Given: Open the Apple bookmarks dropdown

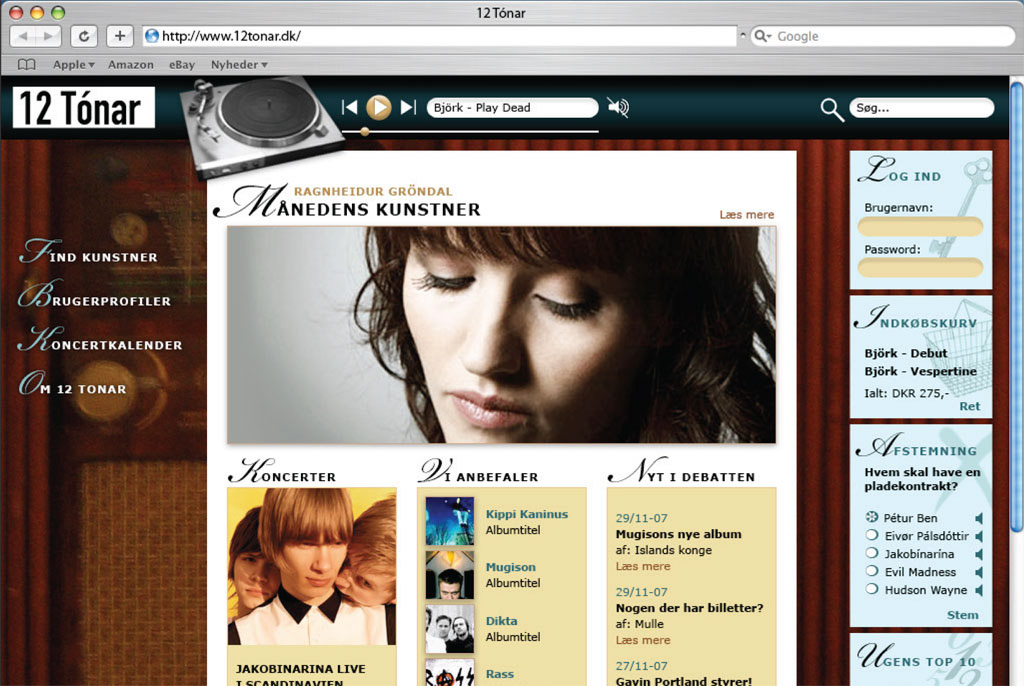Looking at the screenshot, I should pyautogui.click(x=74, y=65).
